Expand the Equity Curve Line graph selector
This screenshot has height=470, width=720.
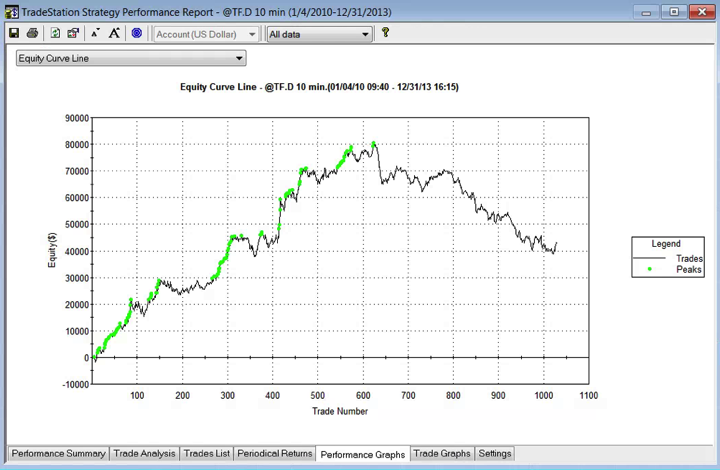point(131,58)
